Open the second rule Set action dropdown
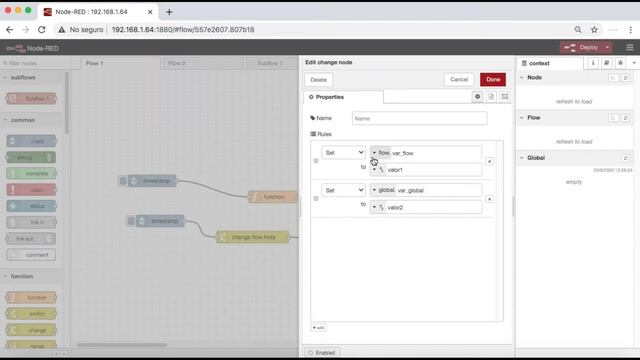The image size is (640, 360). tap(343, 190)
